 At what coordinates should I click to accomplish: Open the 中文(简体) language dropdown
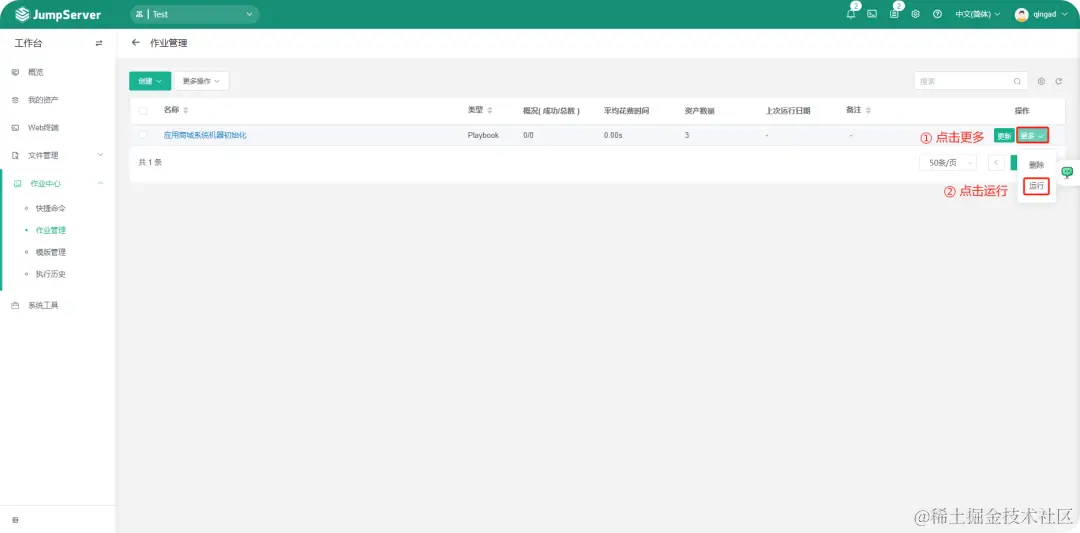pos(977,14)
